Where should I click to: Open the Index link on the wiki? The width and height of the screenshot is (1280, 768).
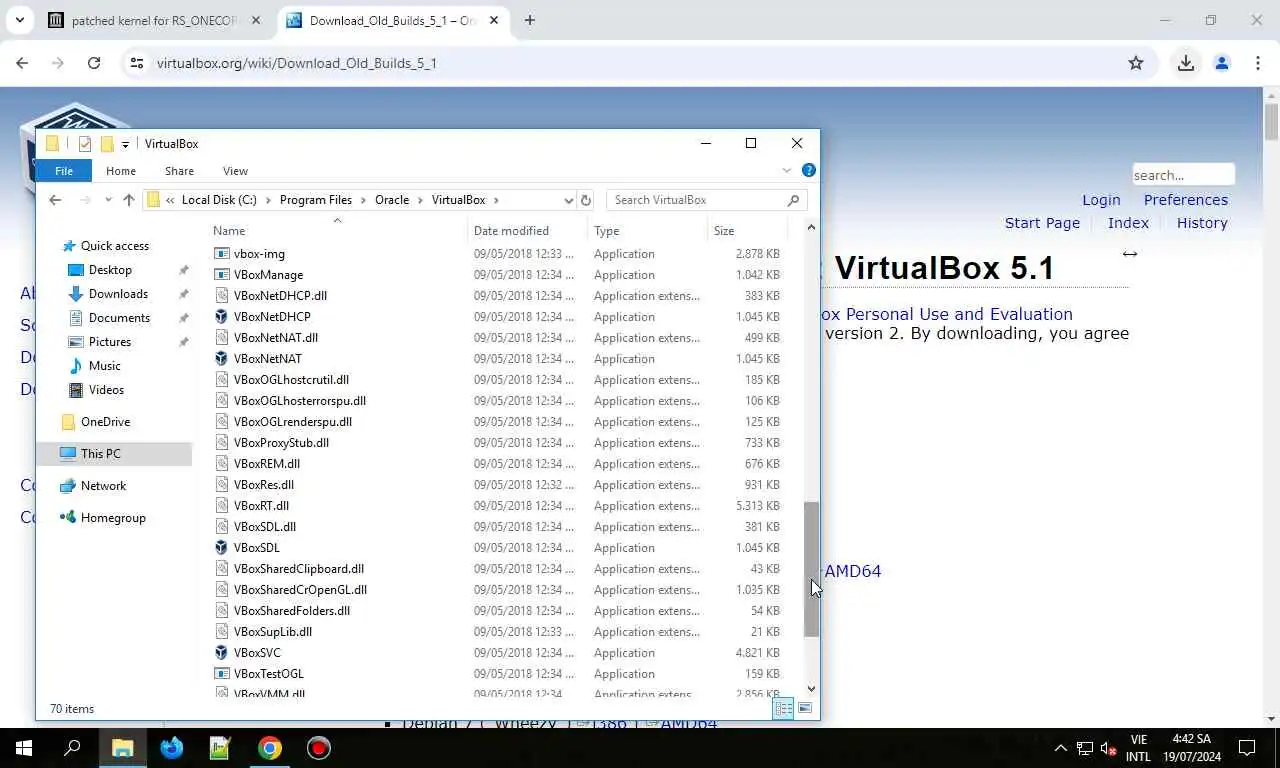[x=1128, y=223]
